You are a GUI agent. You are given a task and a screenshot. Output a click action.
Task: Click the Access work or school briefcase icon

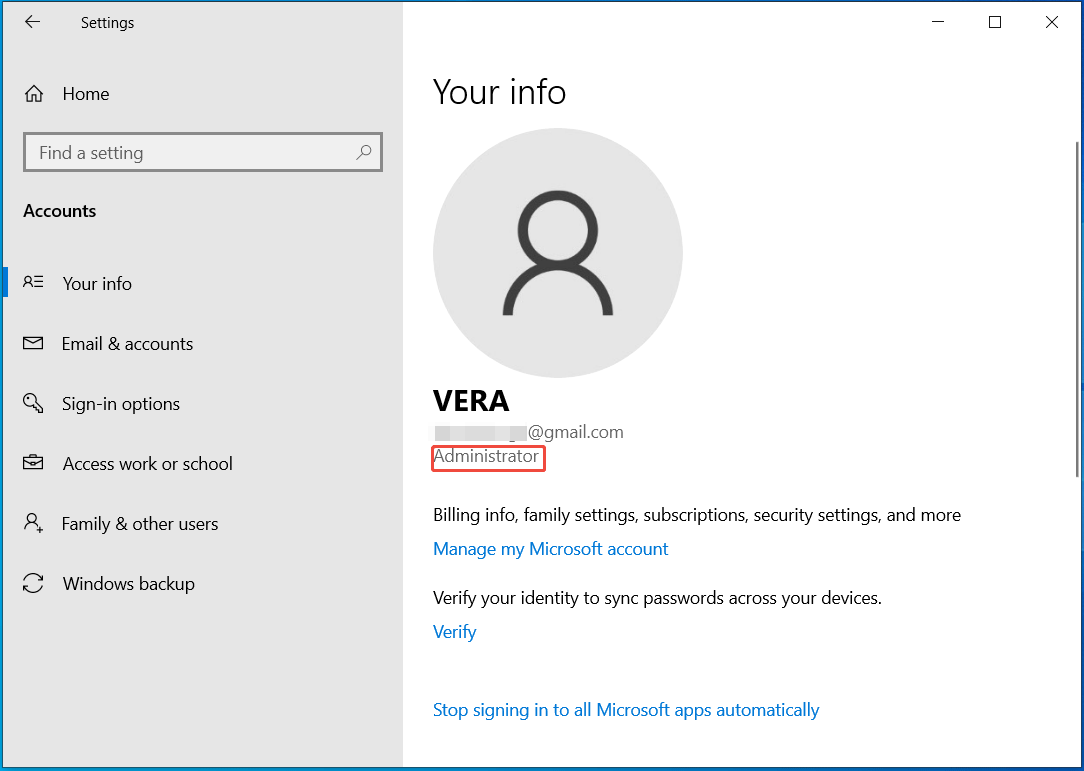coord(33,463)
